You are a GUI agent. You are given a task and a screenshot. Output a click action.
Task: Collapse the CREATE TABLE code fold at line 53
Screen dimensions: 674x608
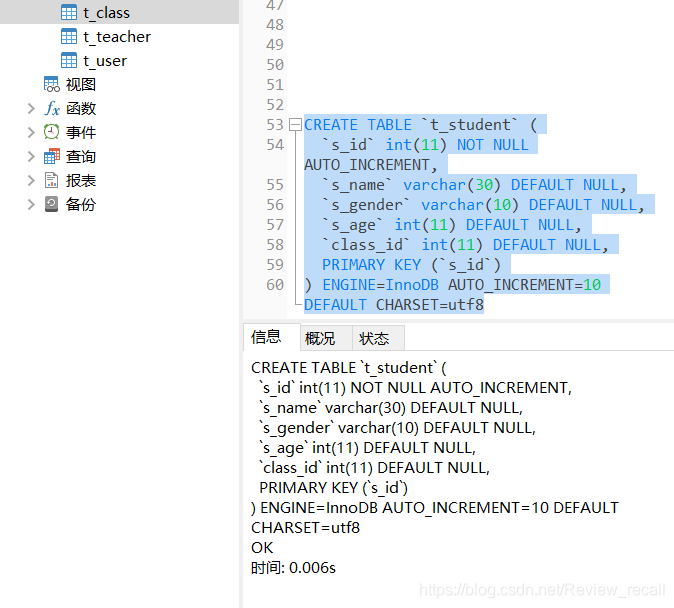pos(295,125)
